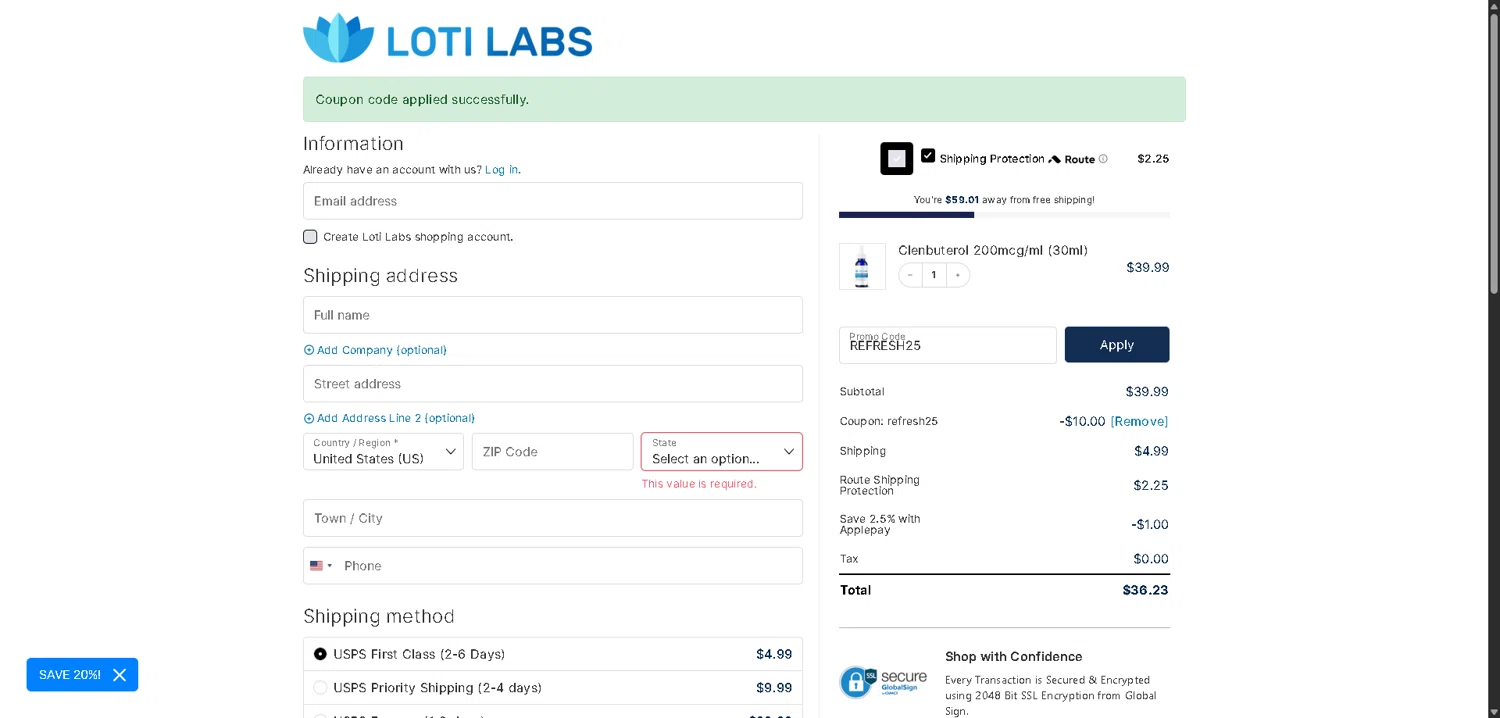Click the SSL Secure GlobalSign badge
Image resolution: width=1500 pixels, height=718 pixels.
tap(883, 682)
